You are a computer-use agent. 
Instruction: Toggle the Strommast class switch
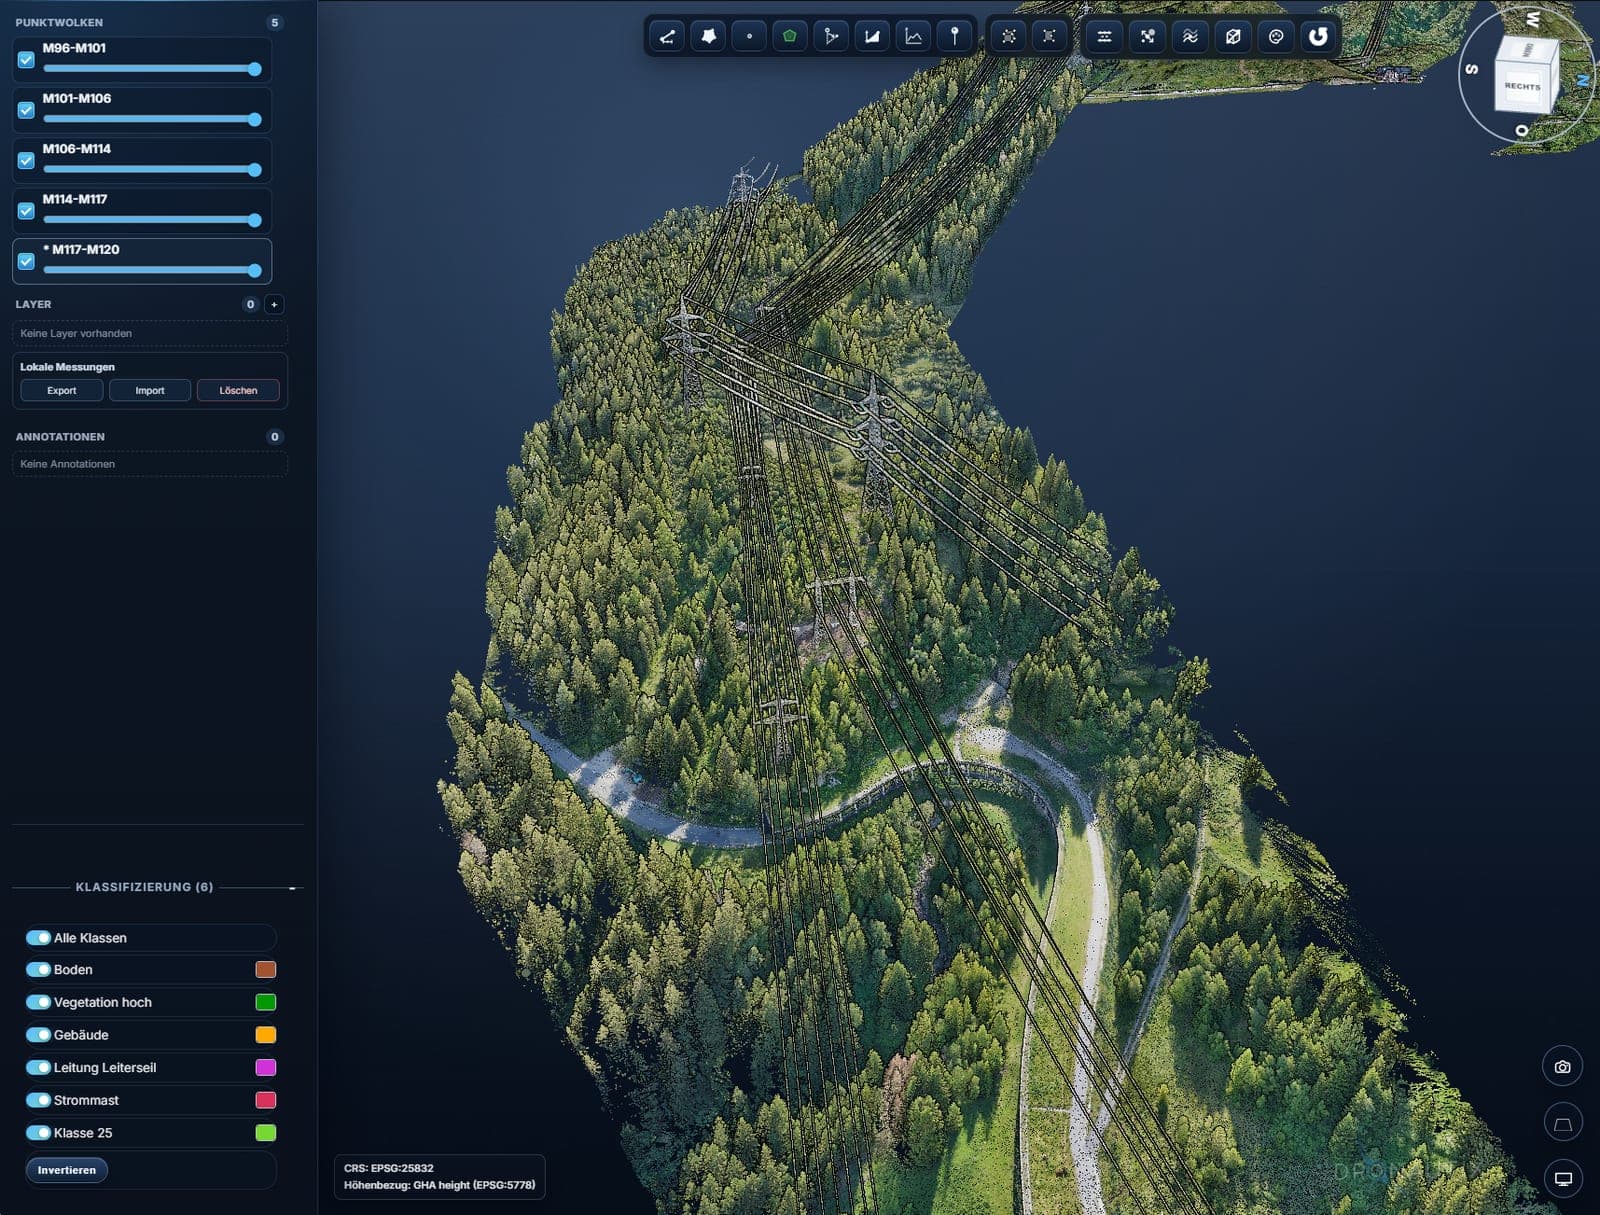click(38, 1100)
